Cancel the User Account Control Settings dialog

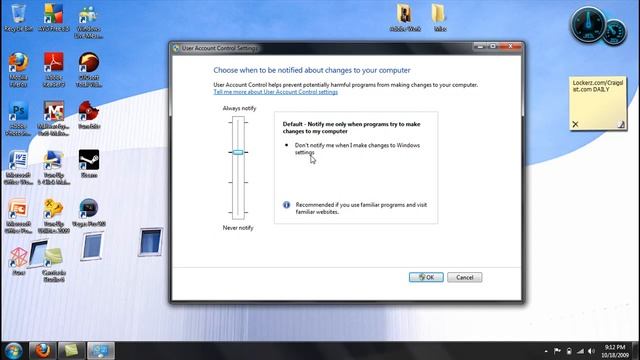coord(464,277)
